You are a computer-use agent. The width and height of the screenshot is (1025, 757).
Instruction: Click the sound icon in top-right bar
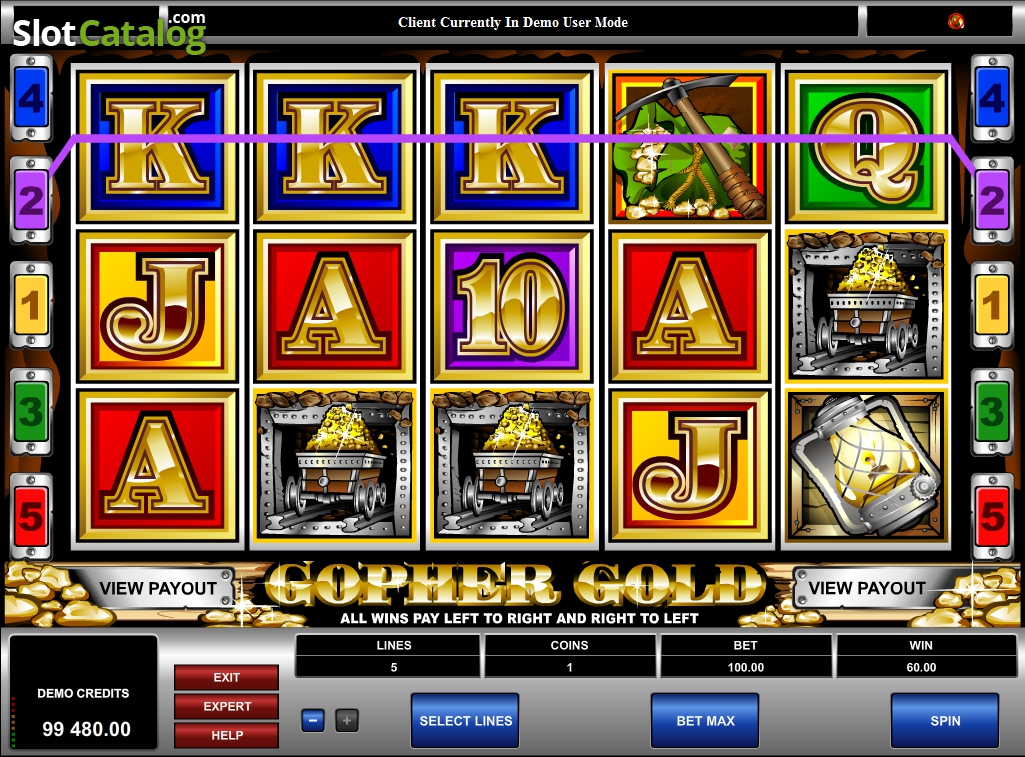pos(956,22)
